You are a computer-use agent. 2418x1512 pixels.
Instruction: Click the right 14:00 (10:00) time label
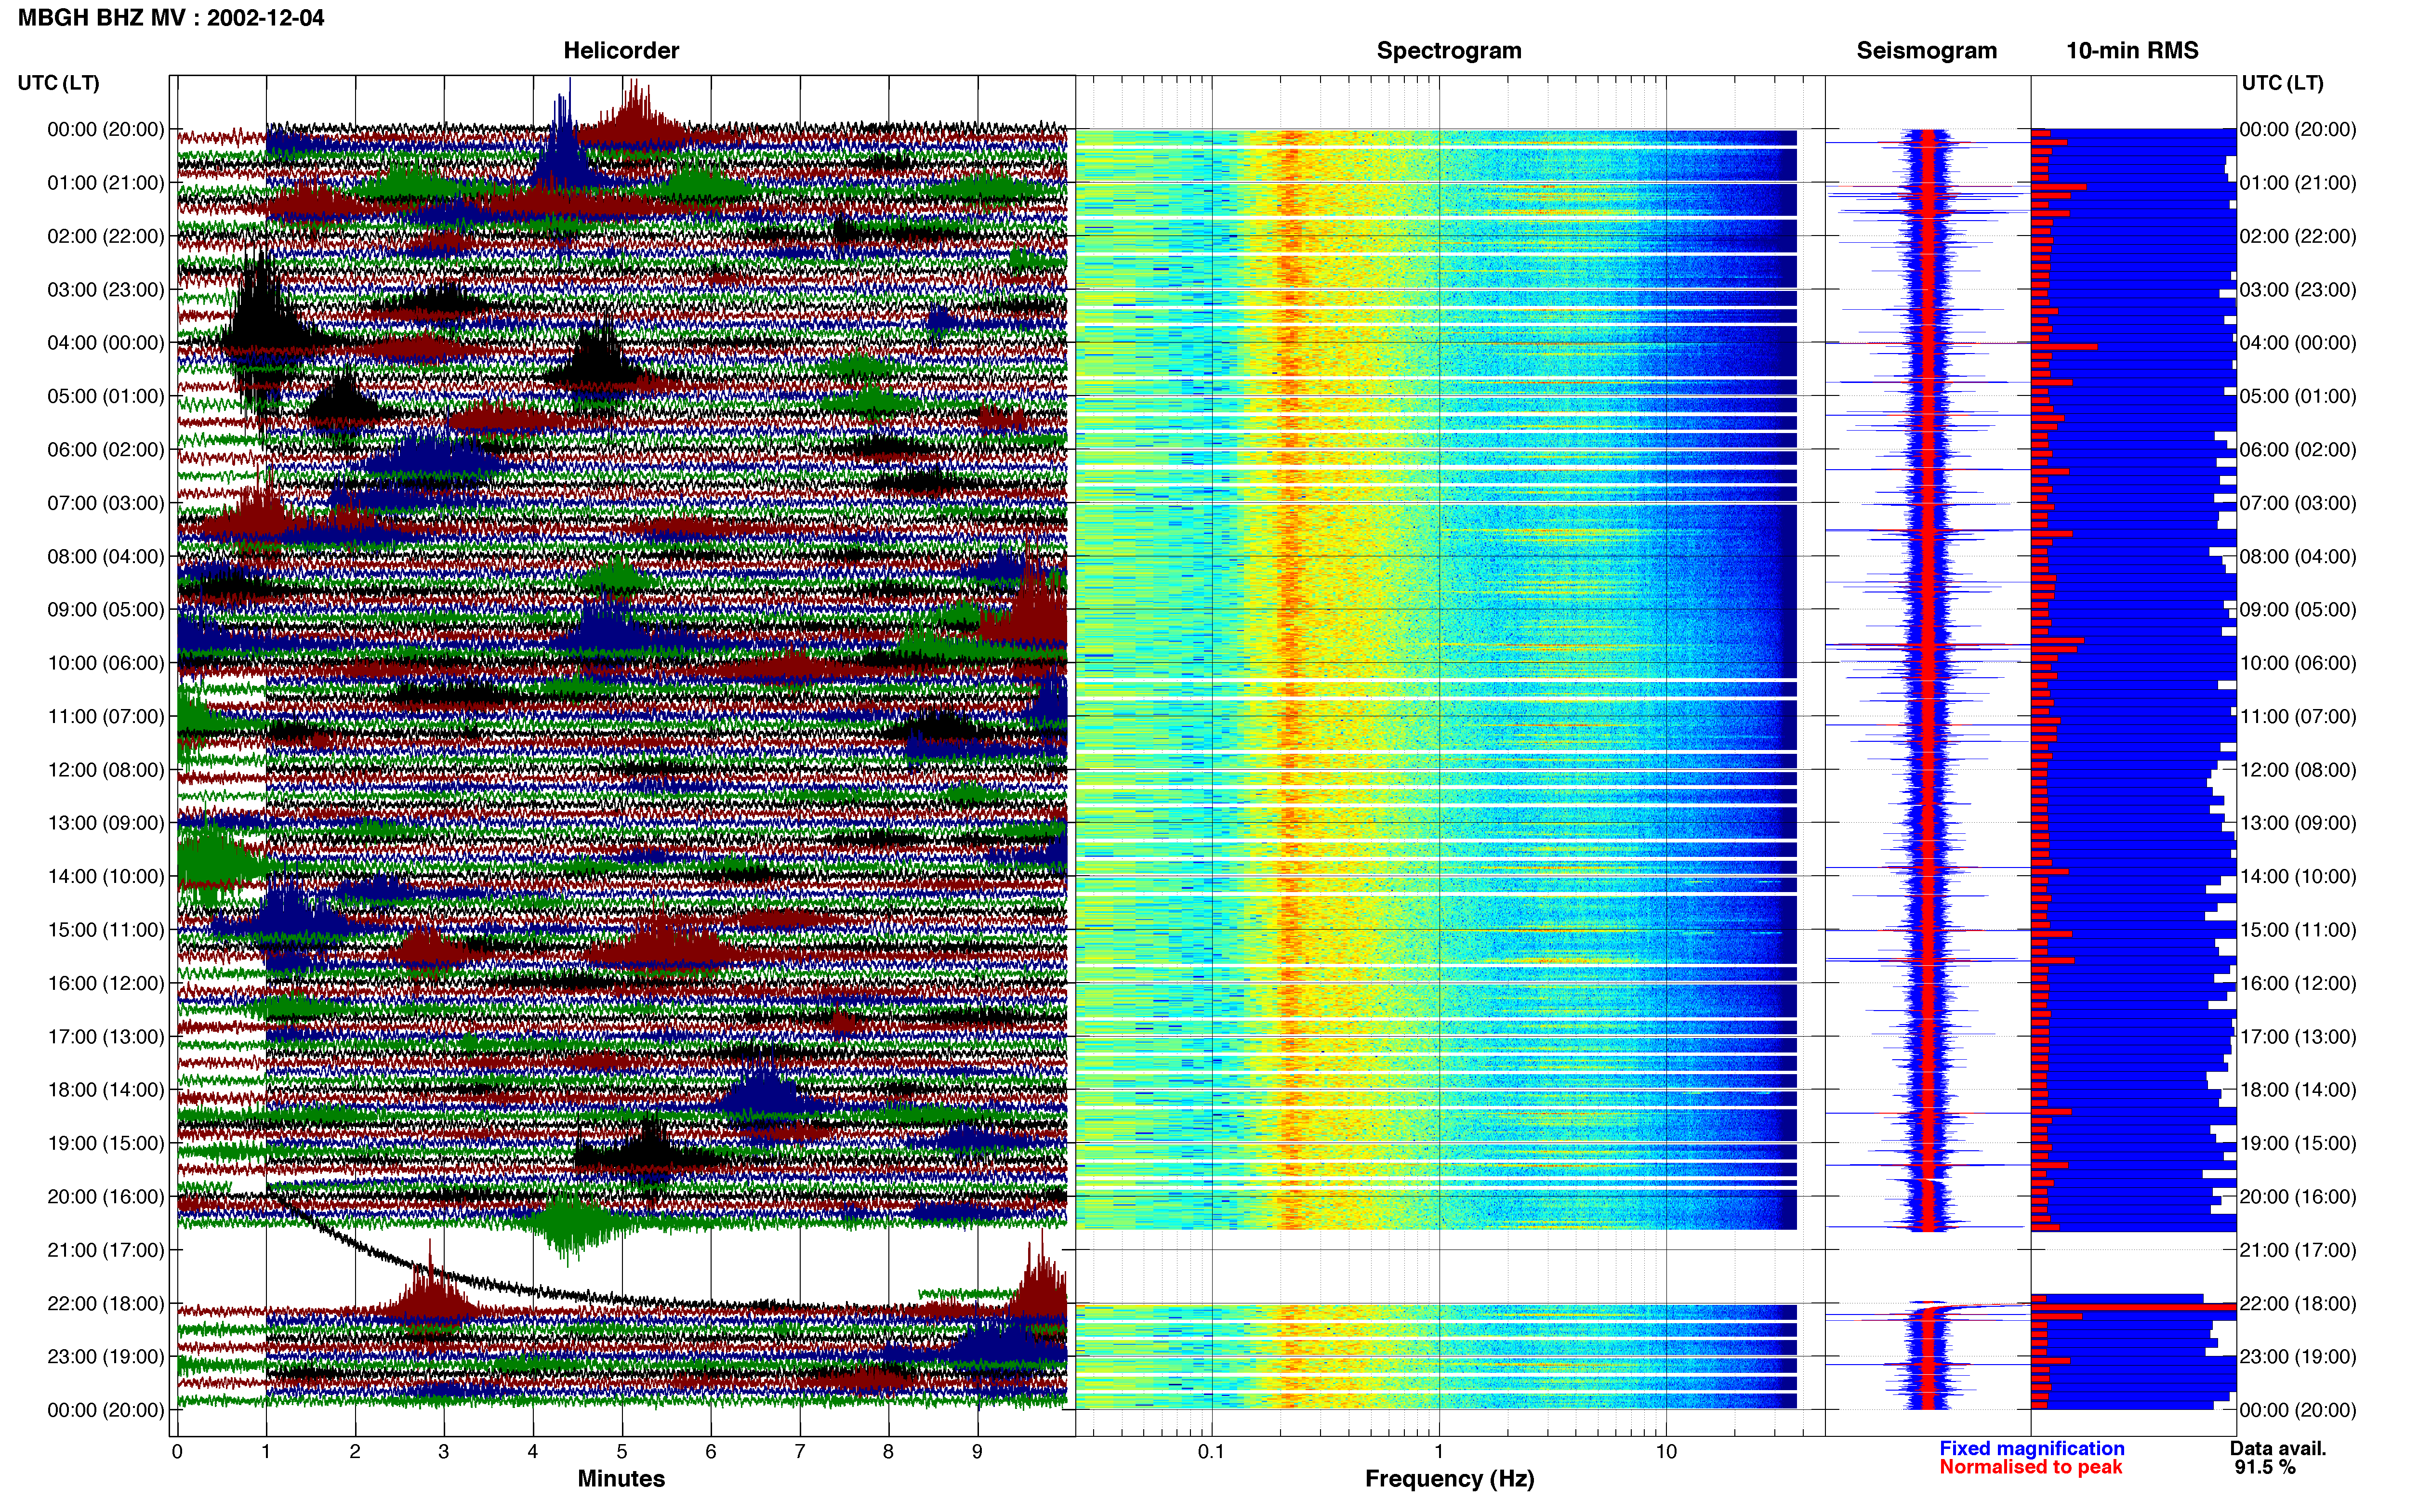(x=2298, y=876)
